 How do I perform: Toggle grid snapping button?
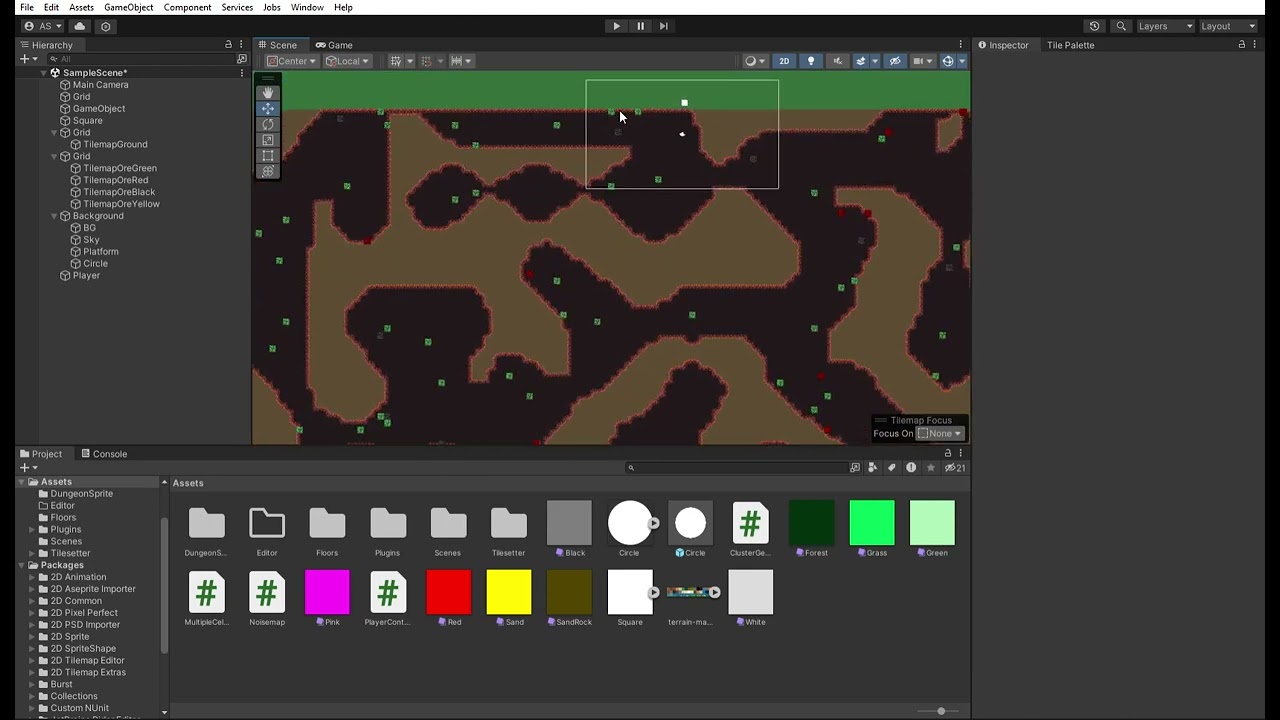427,61
